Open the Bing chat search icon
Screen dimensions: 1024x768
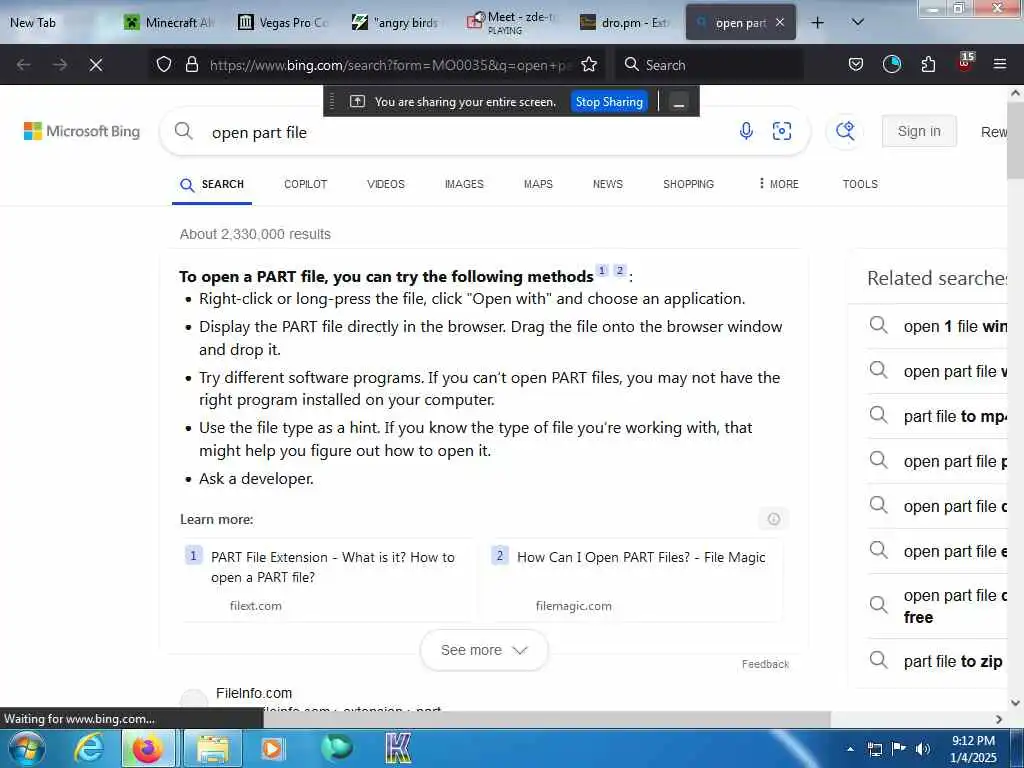845,131
